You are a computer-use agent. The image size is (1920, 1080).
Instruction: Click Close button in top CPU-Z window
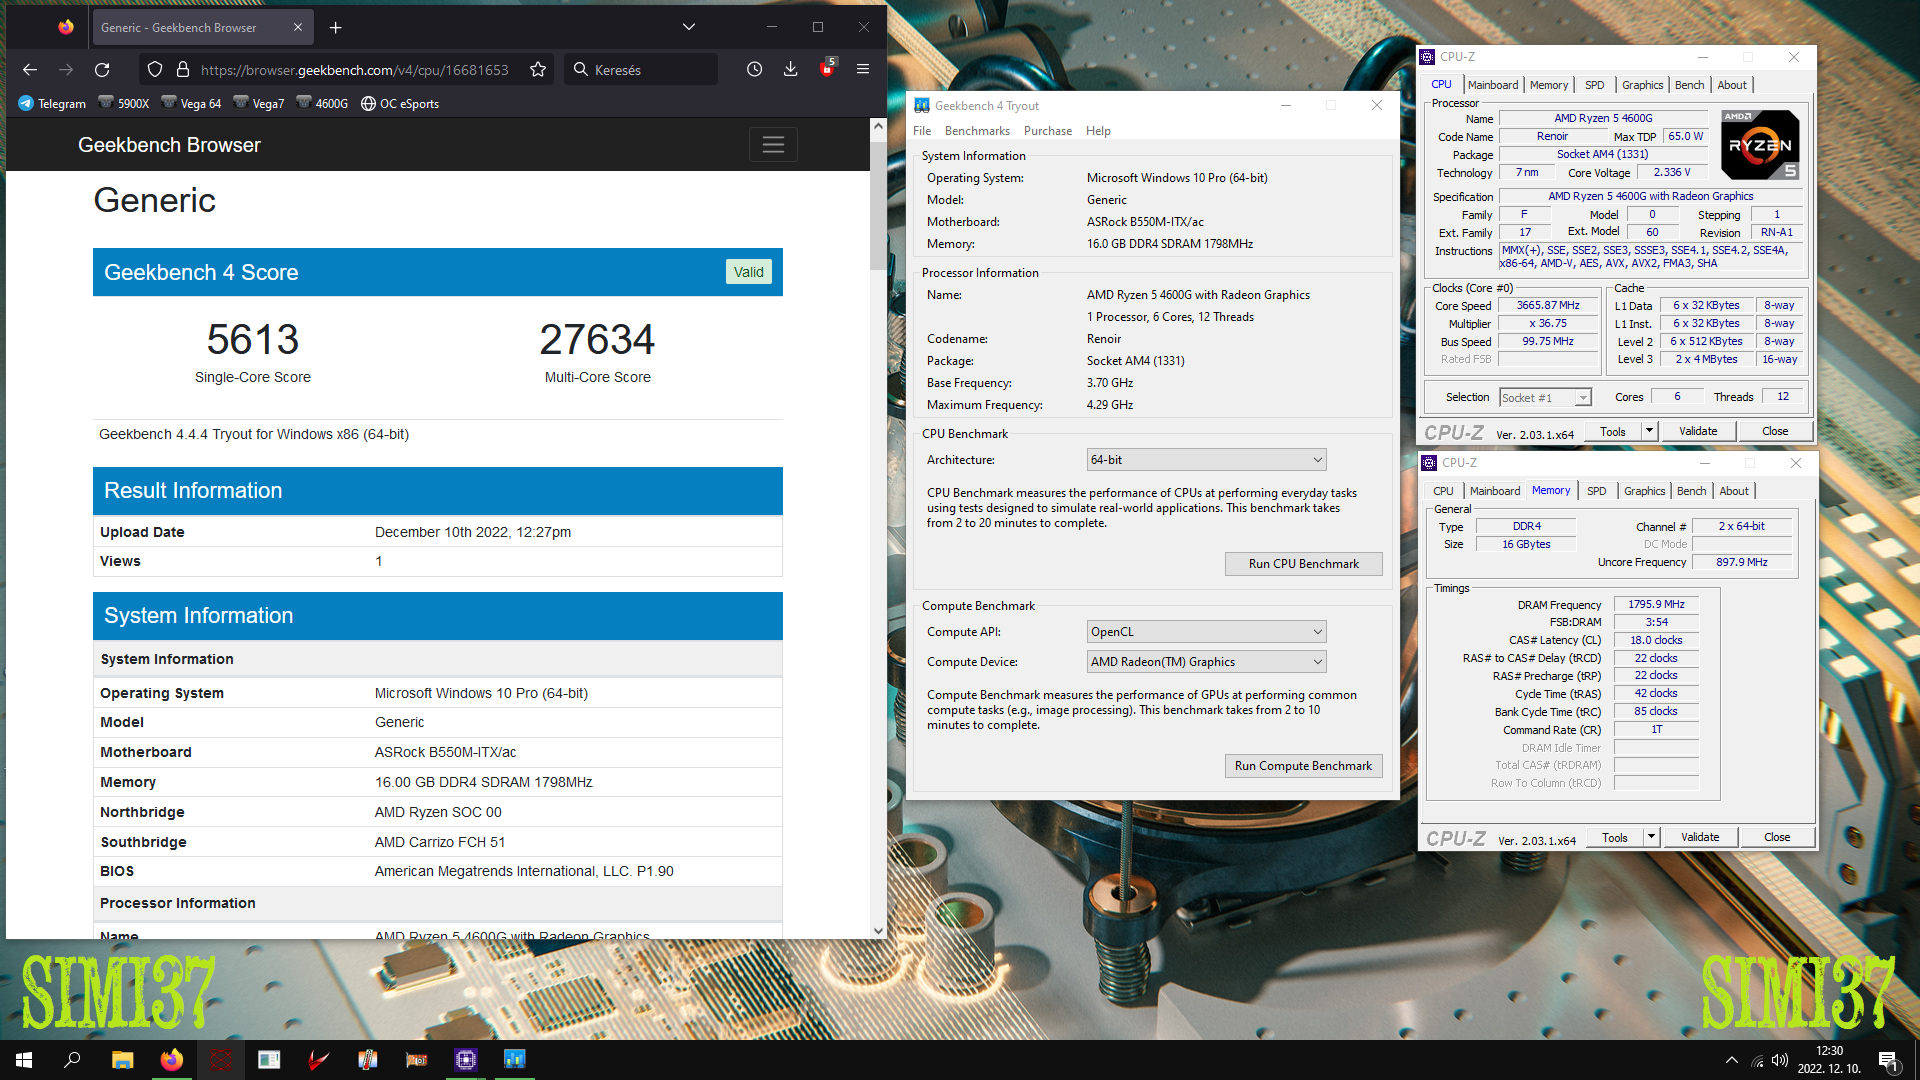(1775, 431)
